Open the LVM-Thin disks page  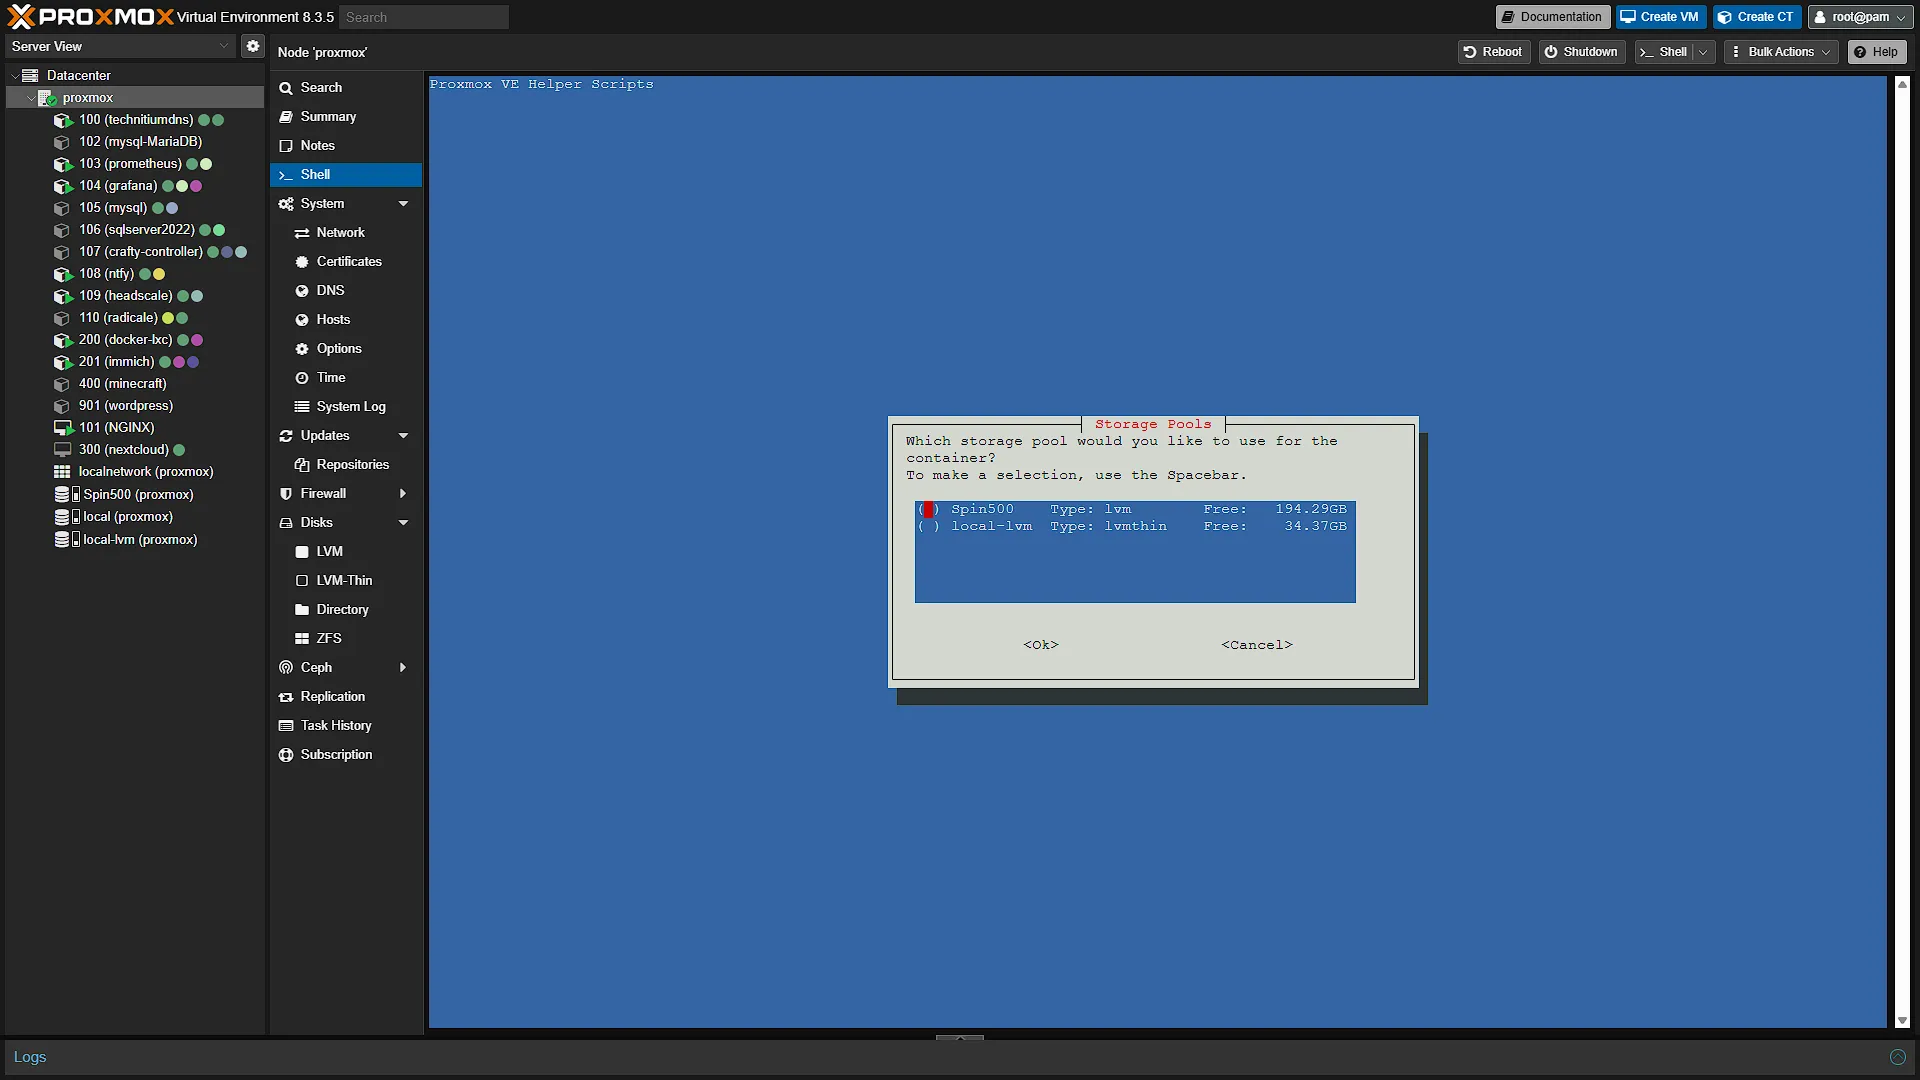click(x=346, y=581)
